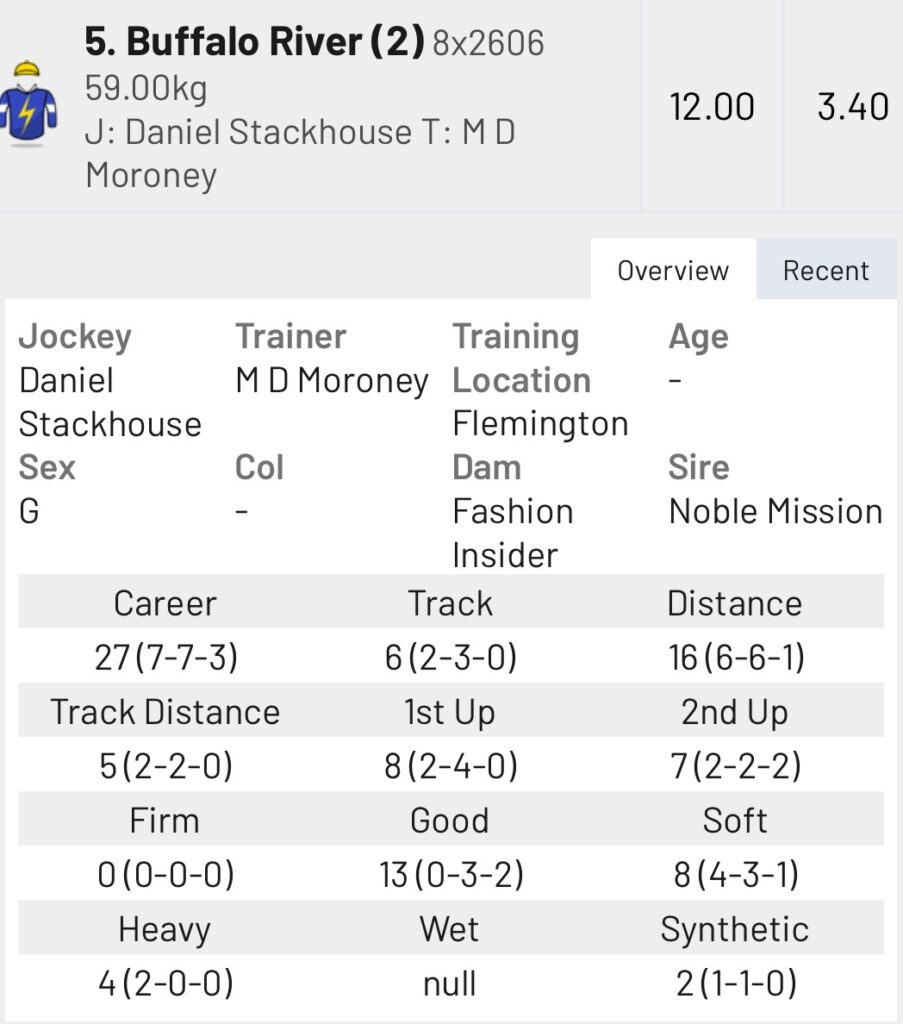The width and height of the screenshot is (903, 1024).
Task: Bet on place odds 3.40
Action: coord(852,106)
